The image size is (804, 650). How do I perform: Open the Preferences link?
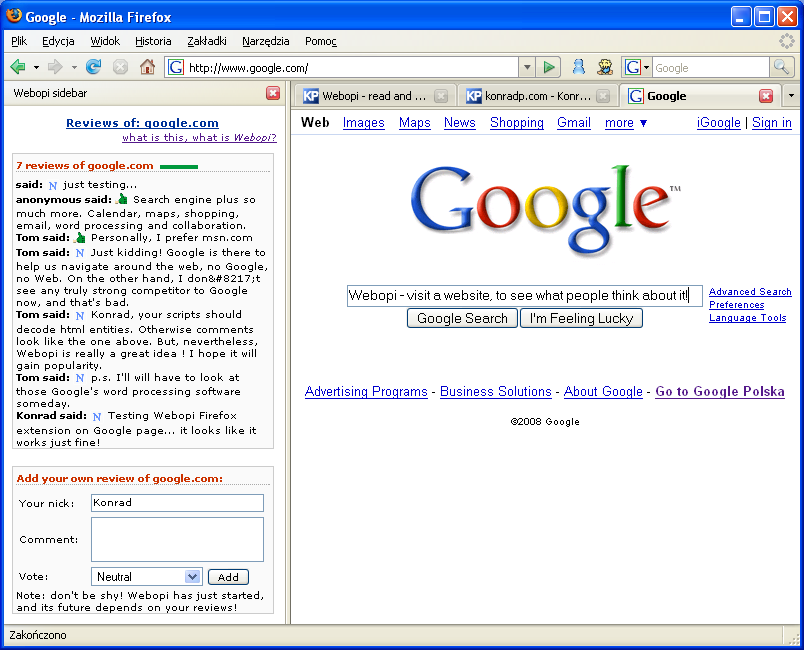[x=736, y=305]
